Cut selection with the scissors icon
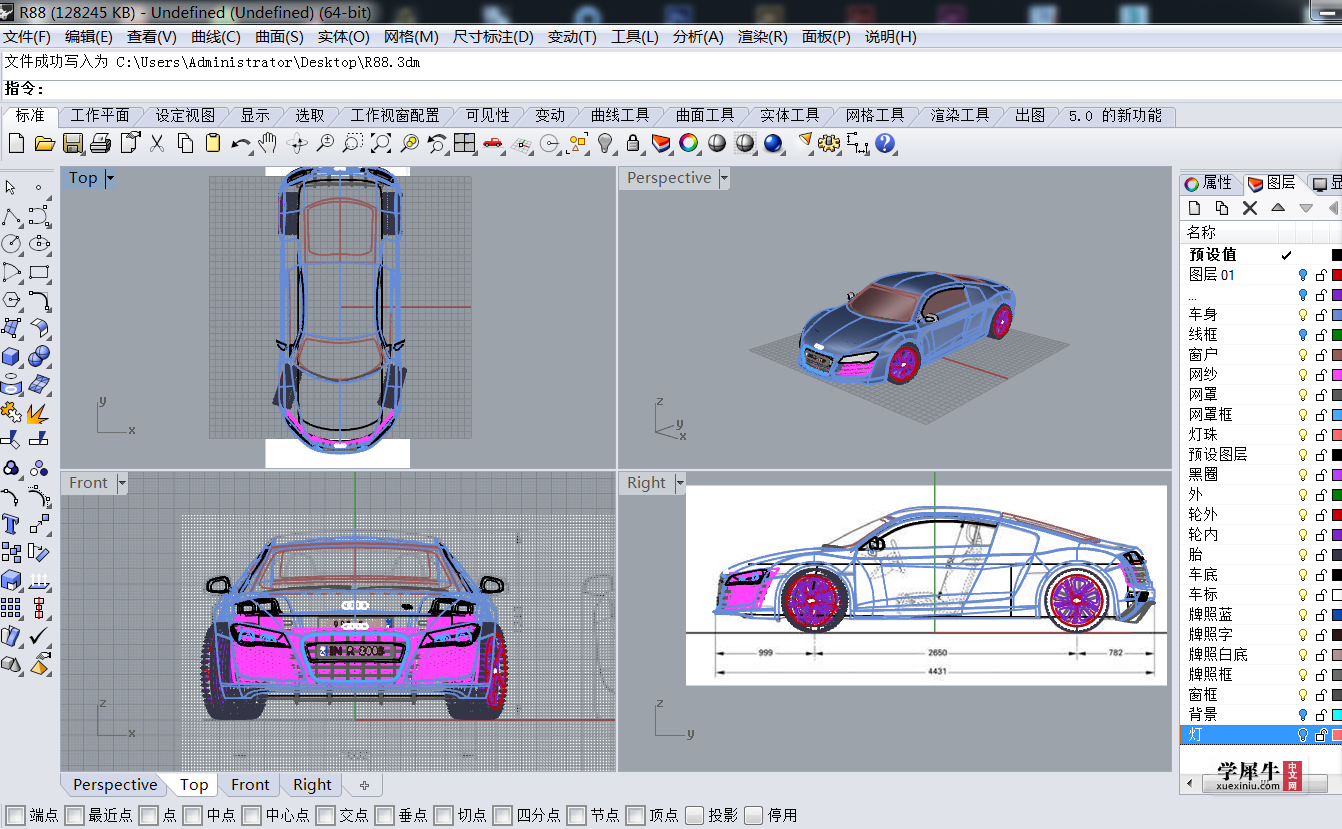Viewport: 1342px width, 829px height. 157,143
